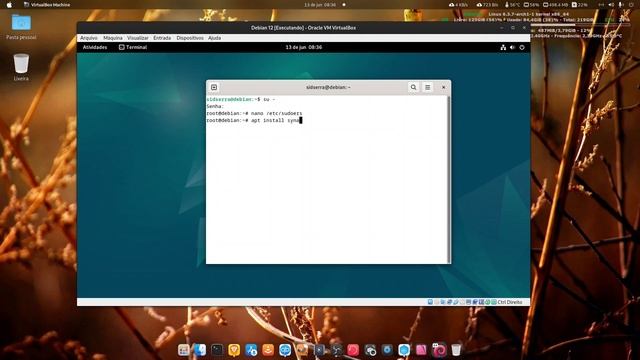Viewport: 640px width, 360px height.
Task: Open the Finder-style file manager in dock
Action: click(200, 350)
